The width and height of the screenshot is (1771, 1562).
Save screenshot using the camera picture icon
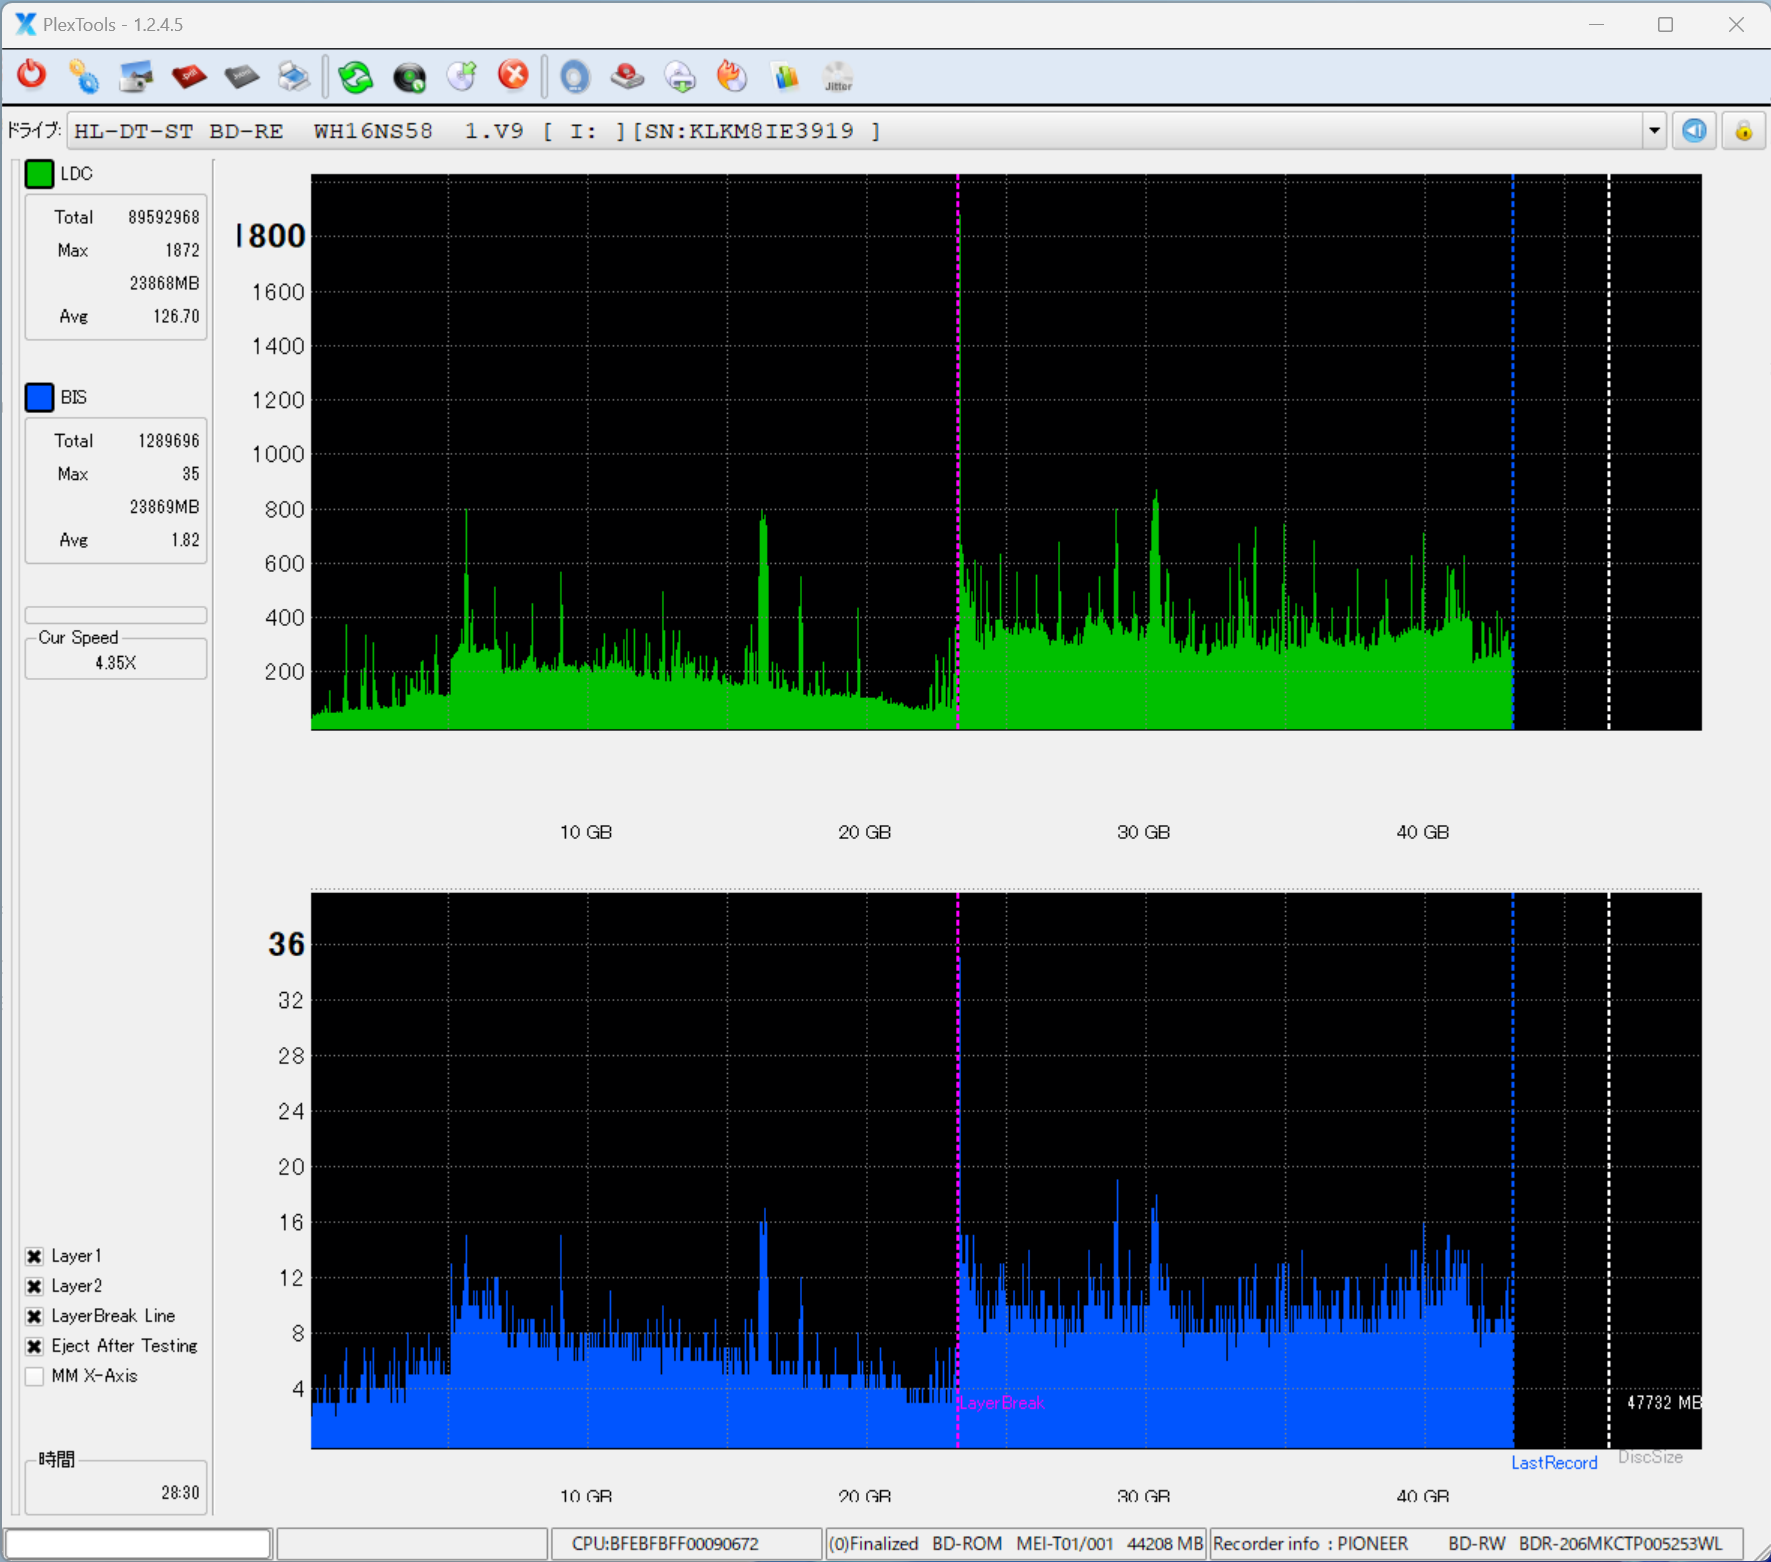coord(136,76)
